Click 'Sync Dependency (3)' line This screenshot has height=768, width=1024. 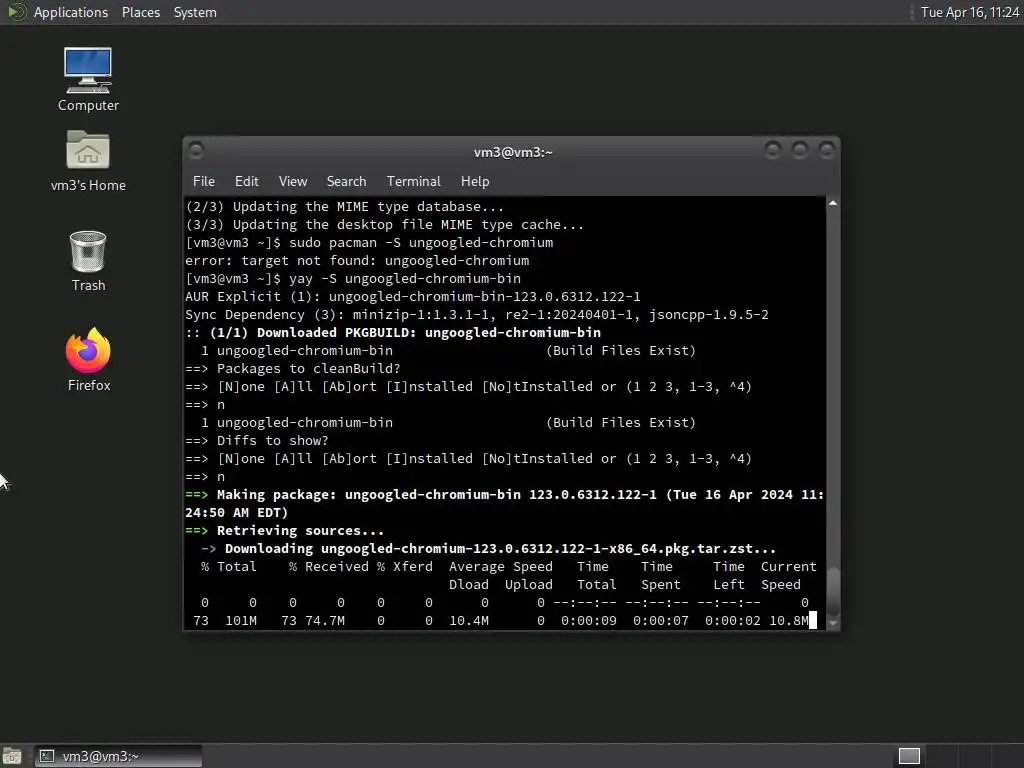[477, 315]
